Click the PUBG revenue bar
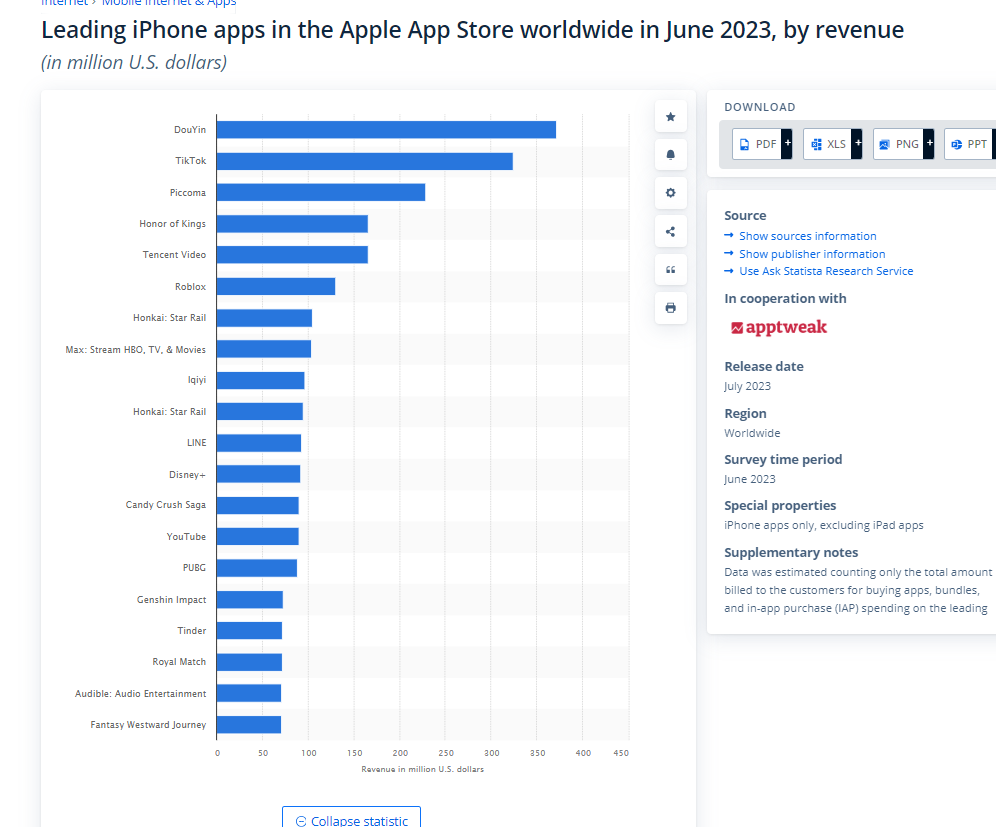996x827 pixels. (x=257, y=568)
